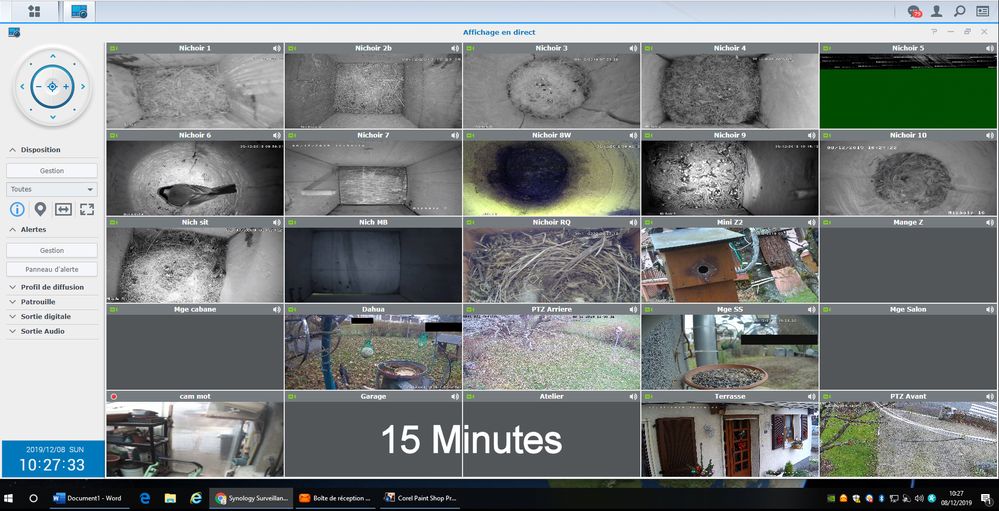Open the Panneau d'alerte button
999x511 pixels.
click(x=52, y=269)
